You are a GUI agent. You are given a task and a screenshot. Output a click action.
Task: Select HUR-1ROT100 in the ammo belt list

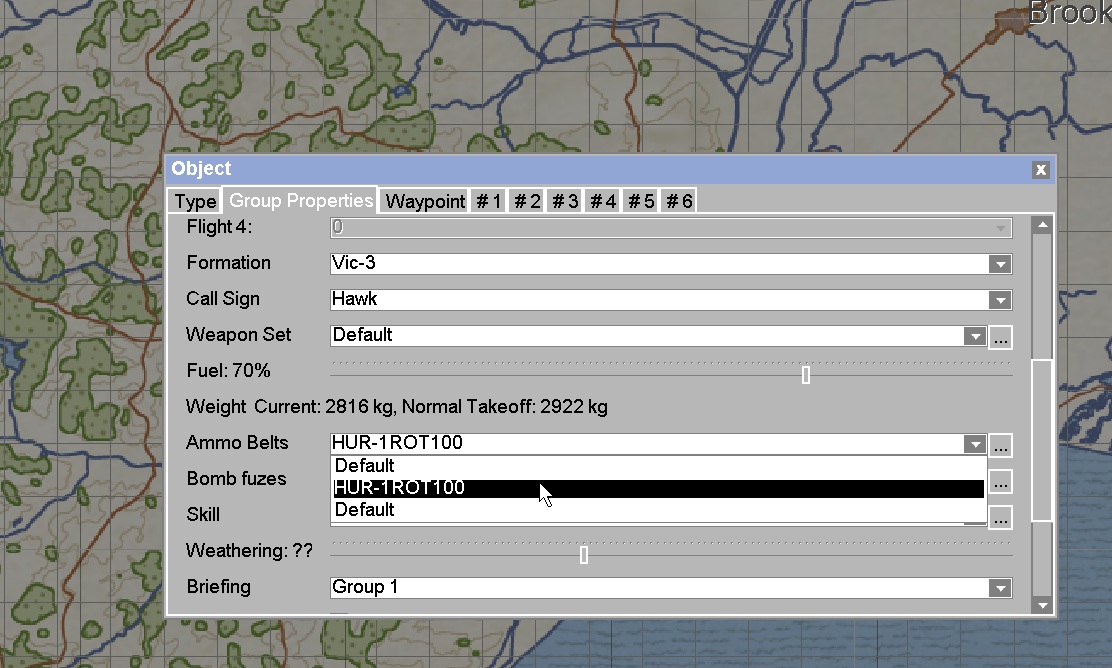pyautogui.click(x=658, y=488)
